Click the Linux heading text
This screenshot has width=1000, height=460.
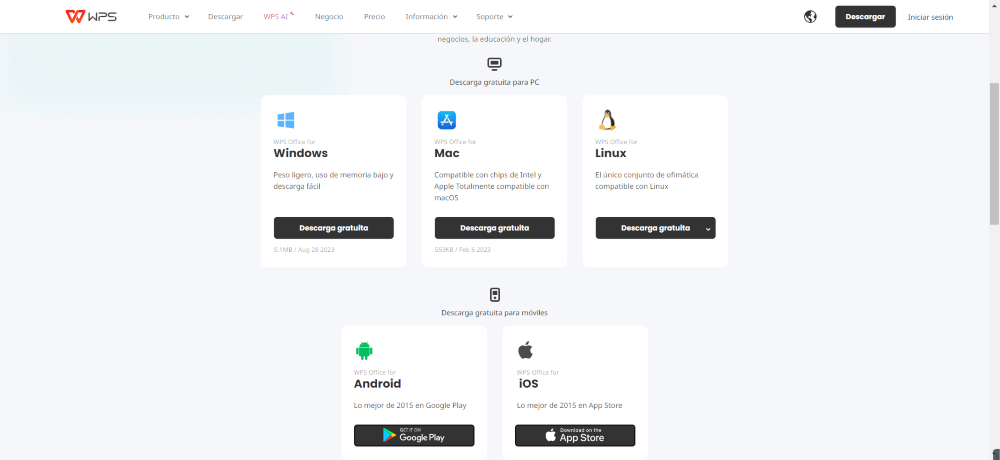tap(610, 153)
